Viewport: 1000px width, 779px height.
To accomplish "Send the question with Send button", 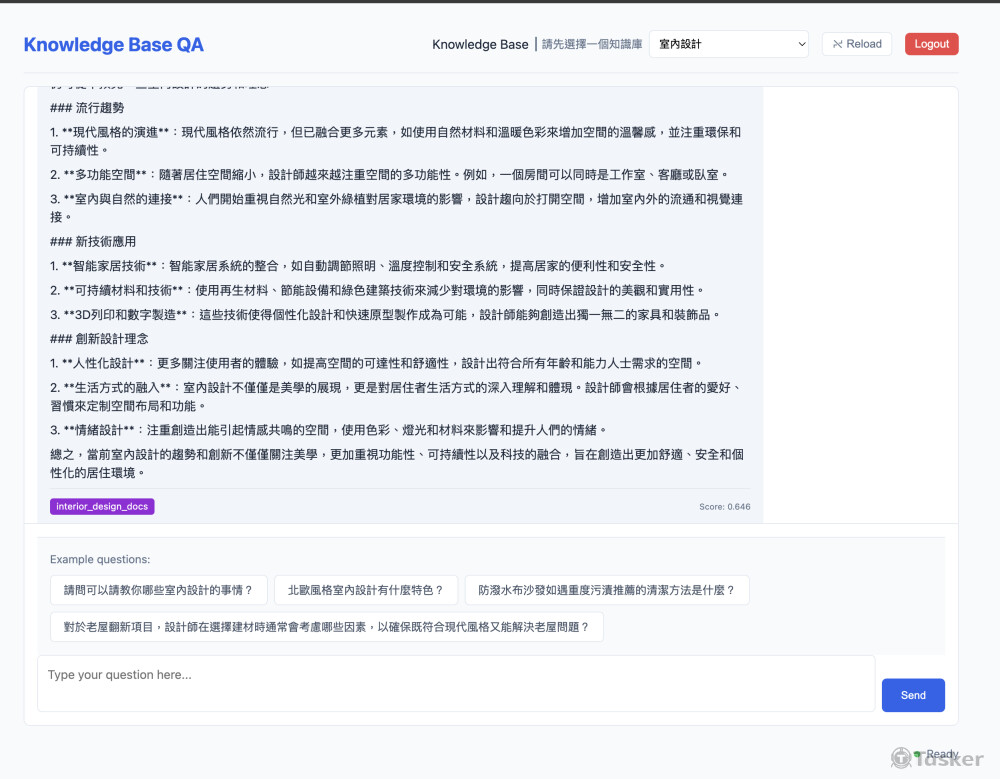I will point(912,695).
